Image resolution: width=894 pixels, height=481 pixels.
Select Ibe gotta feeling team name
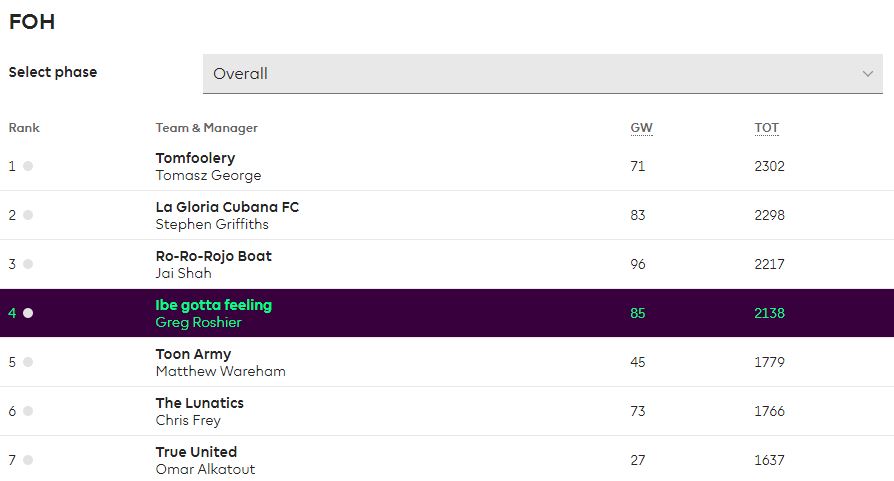click(x=213, y=305)
